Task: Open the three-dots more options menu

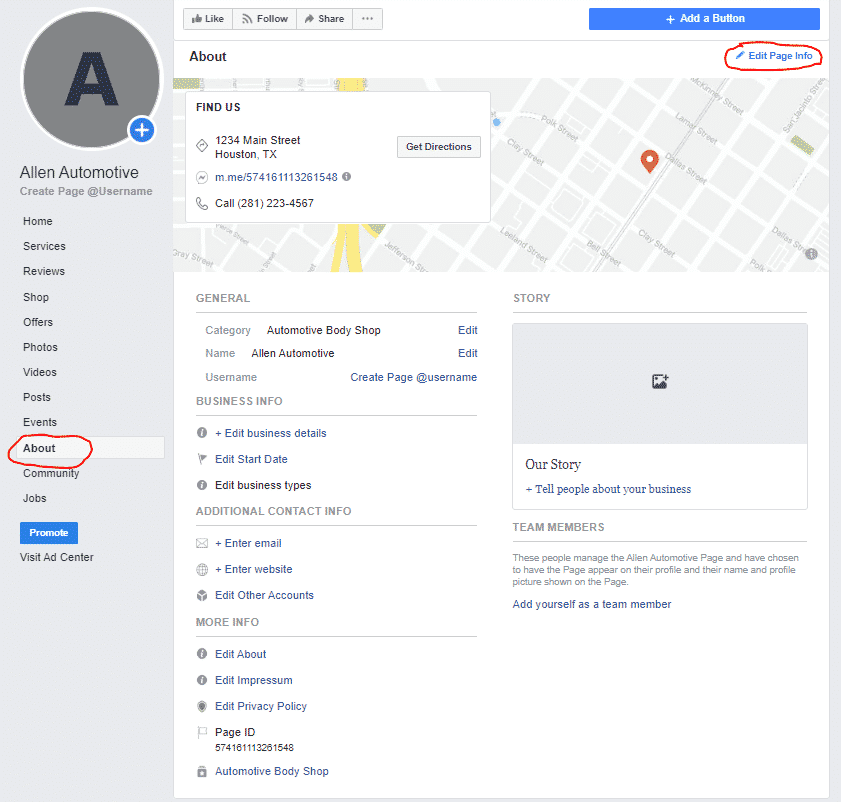Action: [367, 19]
